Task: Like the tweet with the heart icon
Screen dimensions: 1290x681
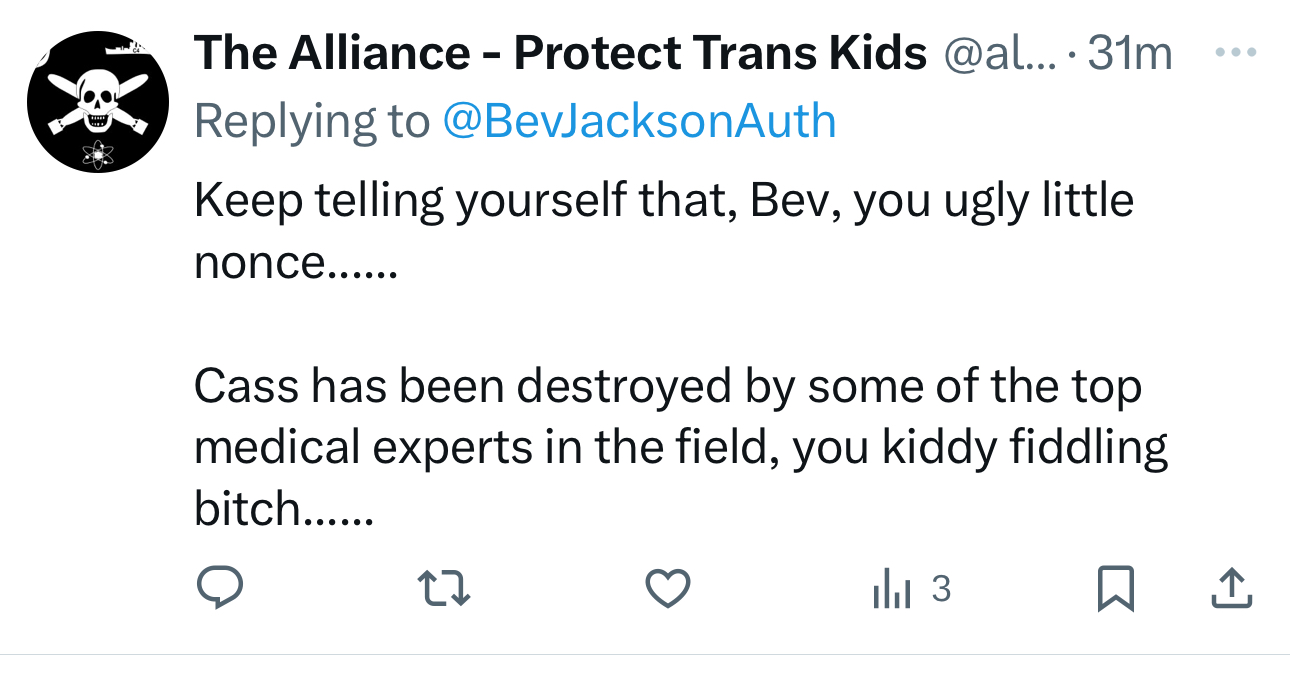Action: tap(668, 588)
